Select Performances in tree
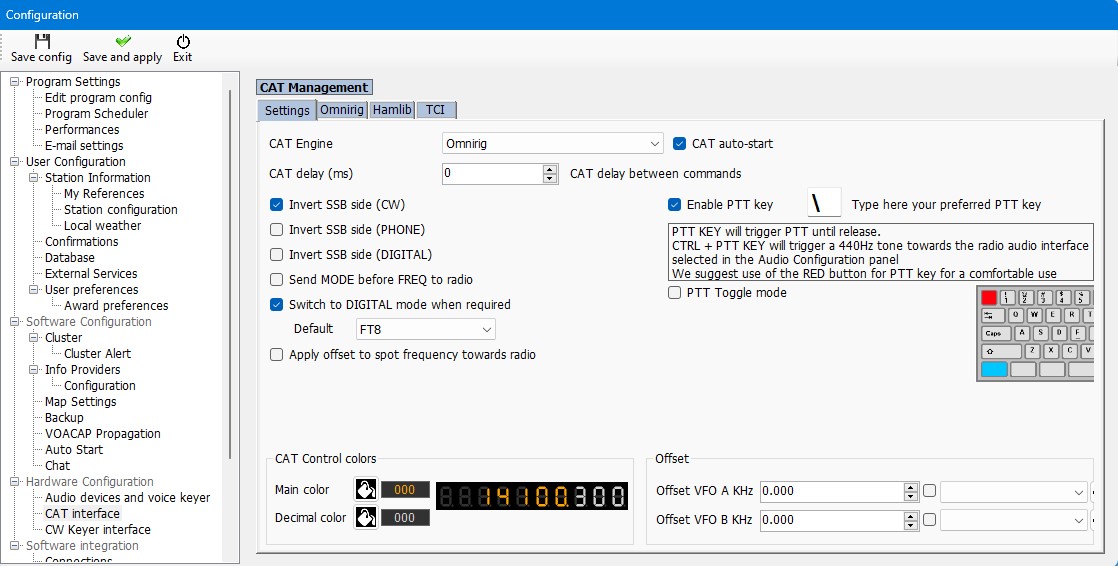 (x=82, y=130)
